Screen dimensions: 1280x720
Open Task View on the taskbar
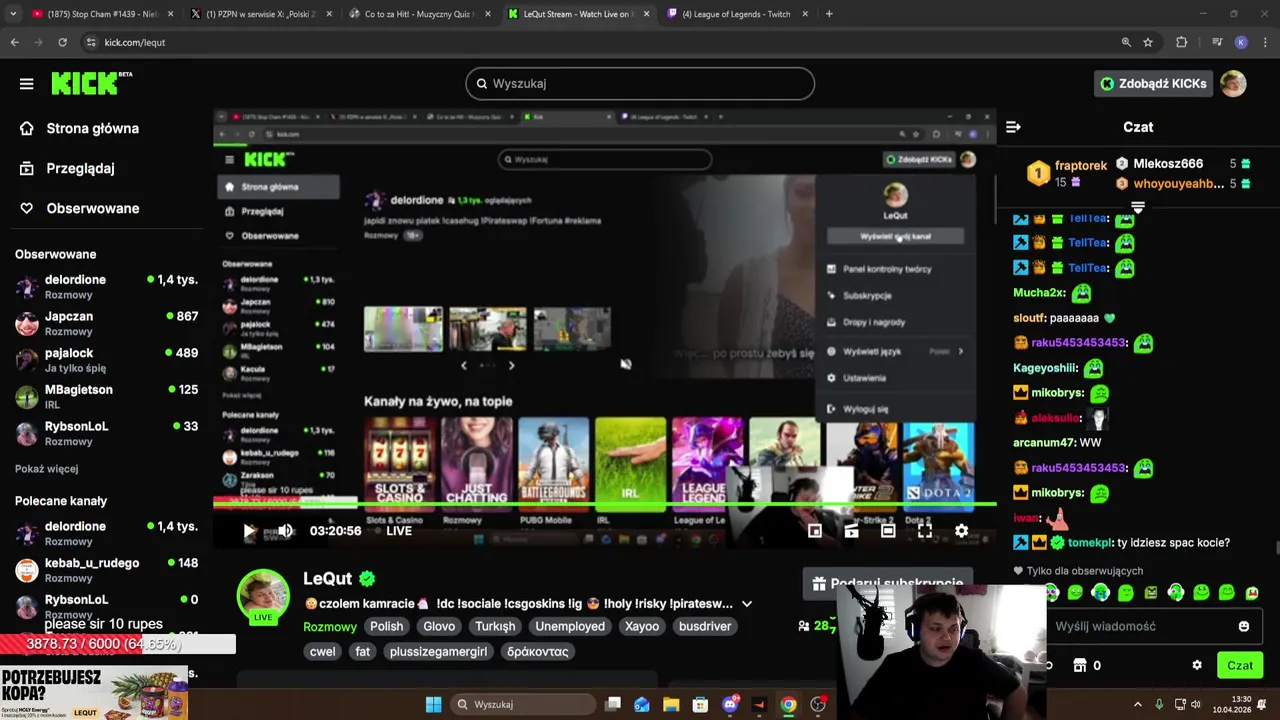coord(613,704)
